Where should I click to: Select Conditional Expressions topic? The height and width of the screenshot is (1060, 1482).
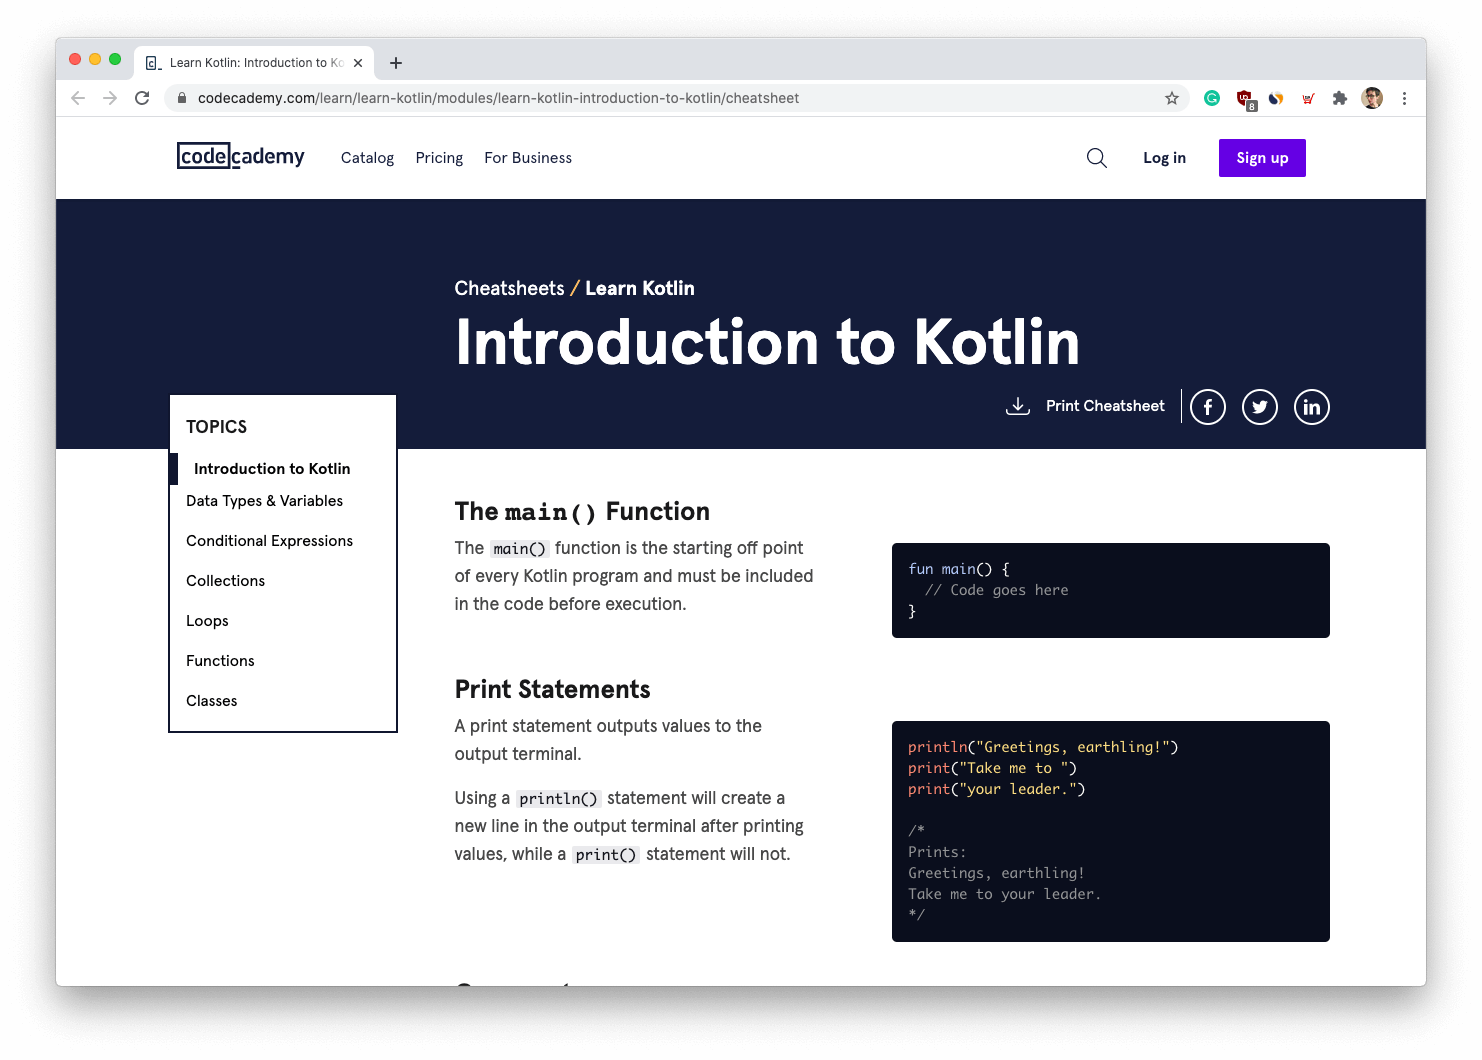coord(269,541)
